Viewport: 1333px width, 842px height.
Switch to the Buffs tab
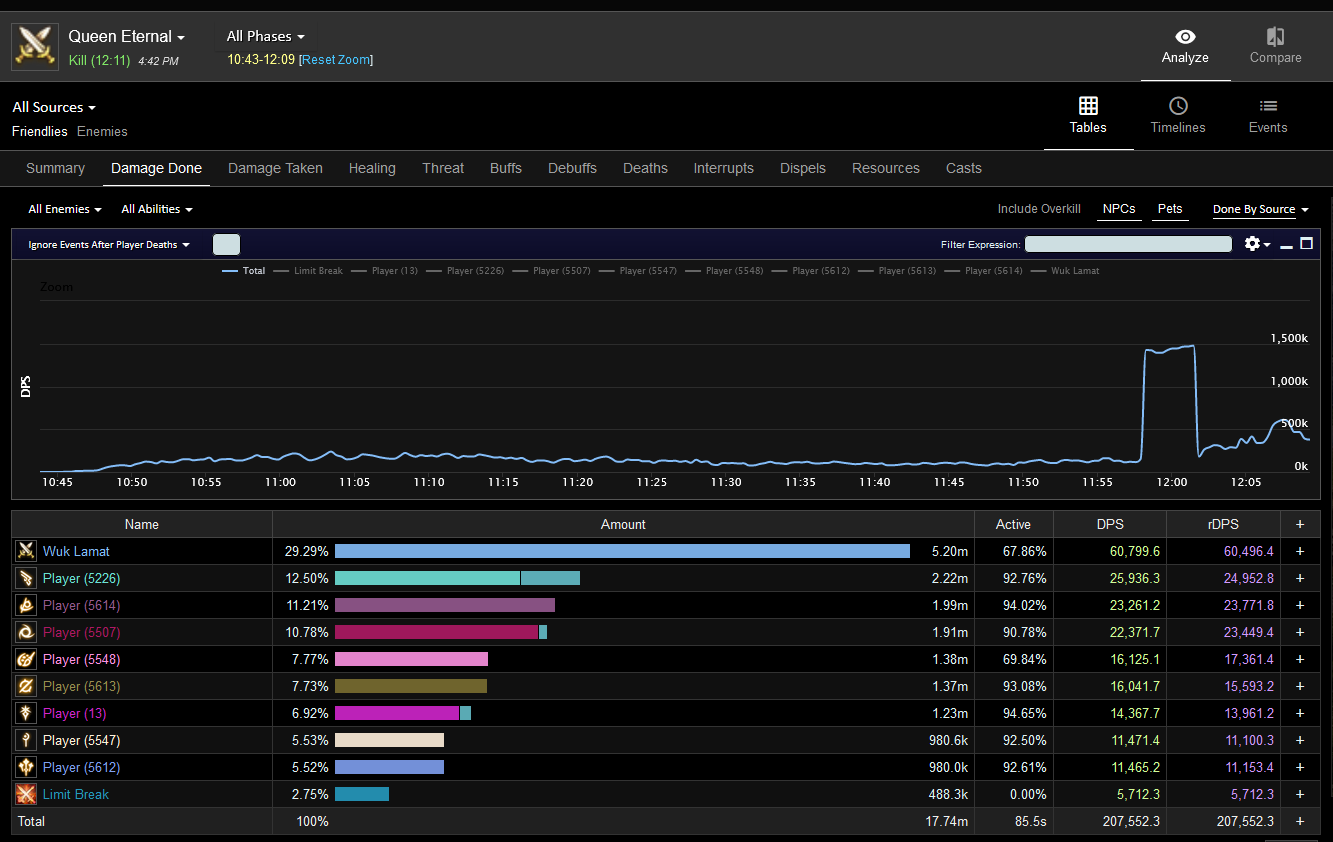(506, 168)
